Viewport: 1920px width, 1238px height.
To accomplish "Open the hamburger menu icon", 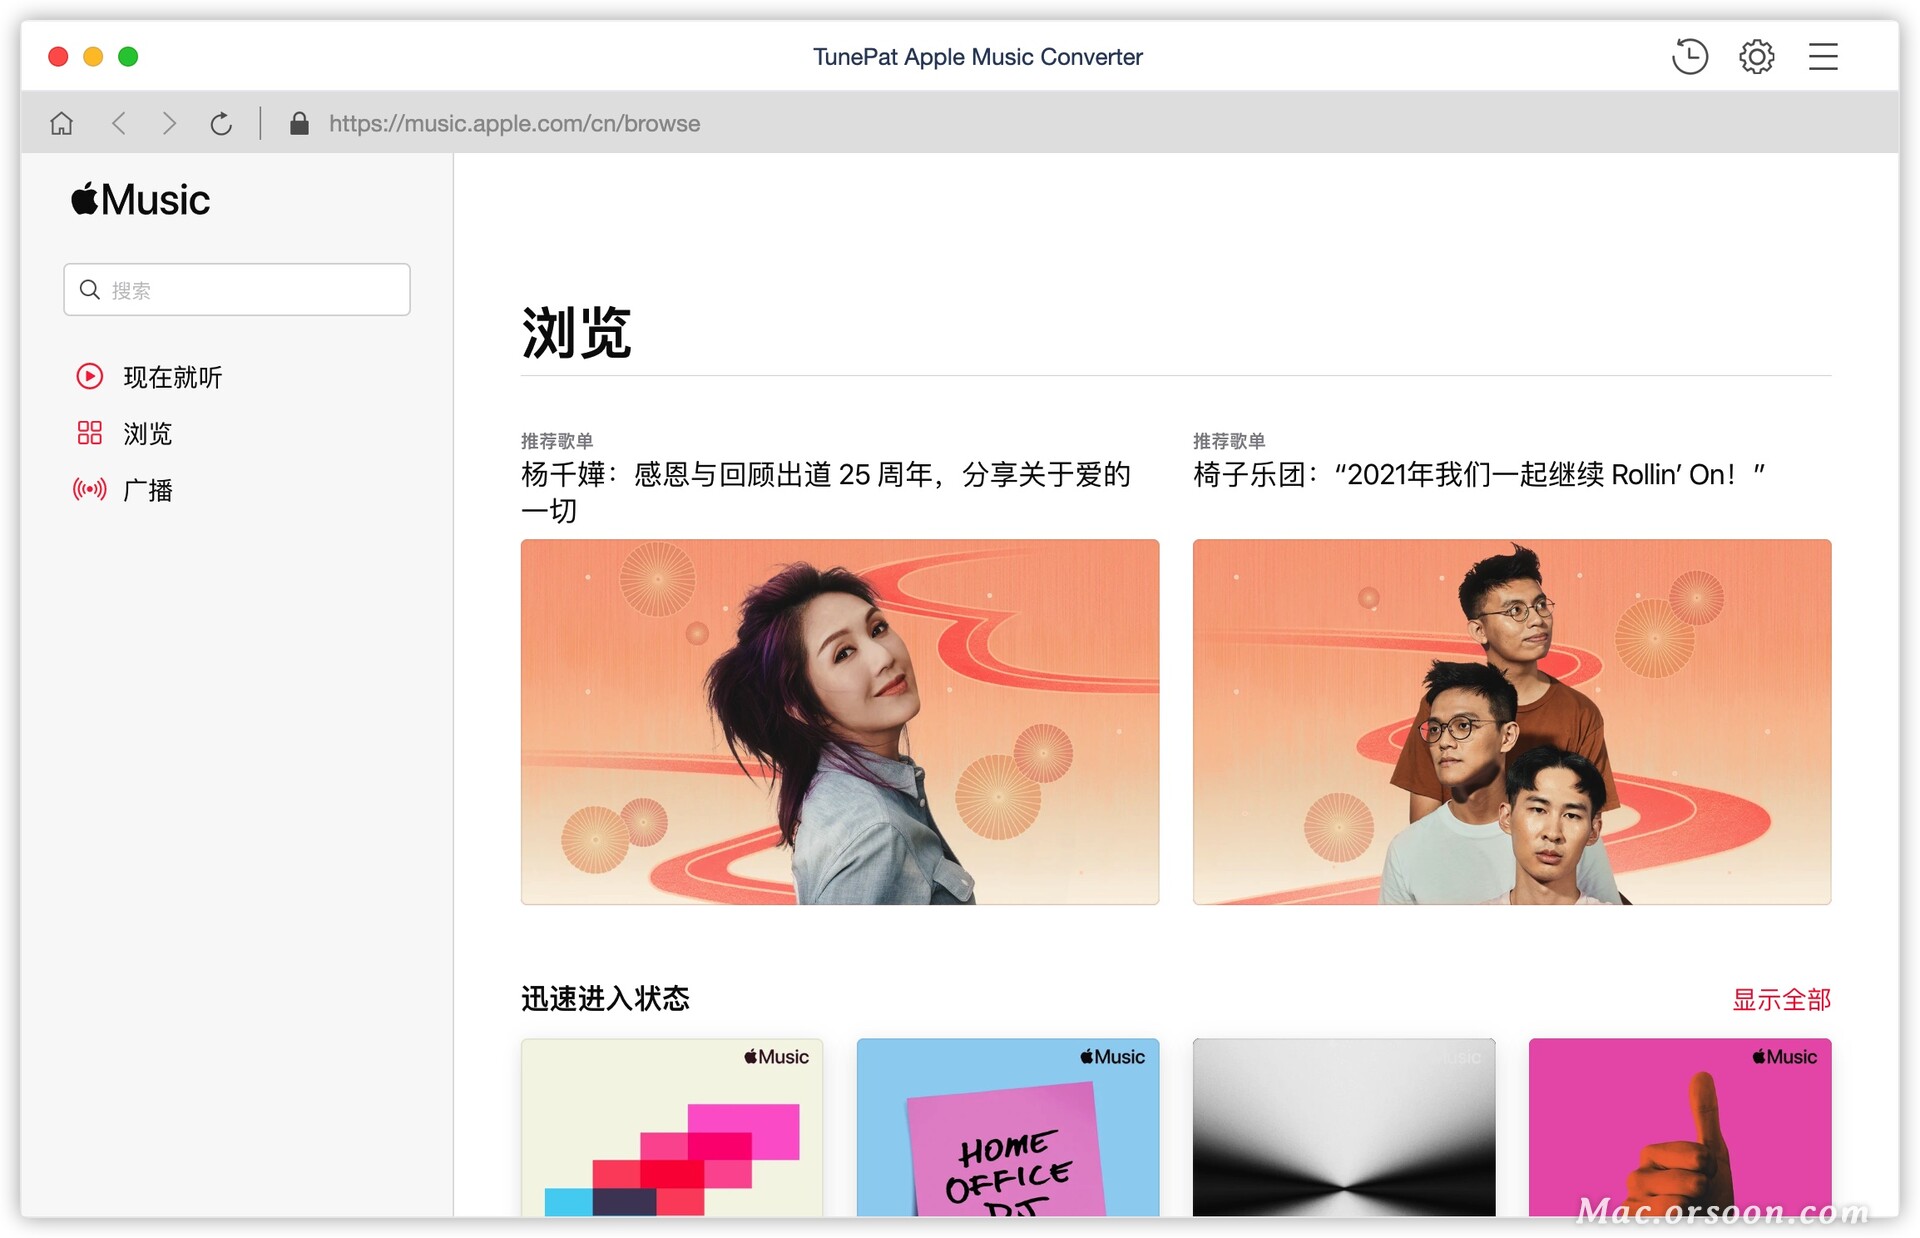I will click(1822, 57).
